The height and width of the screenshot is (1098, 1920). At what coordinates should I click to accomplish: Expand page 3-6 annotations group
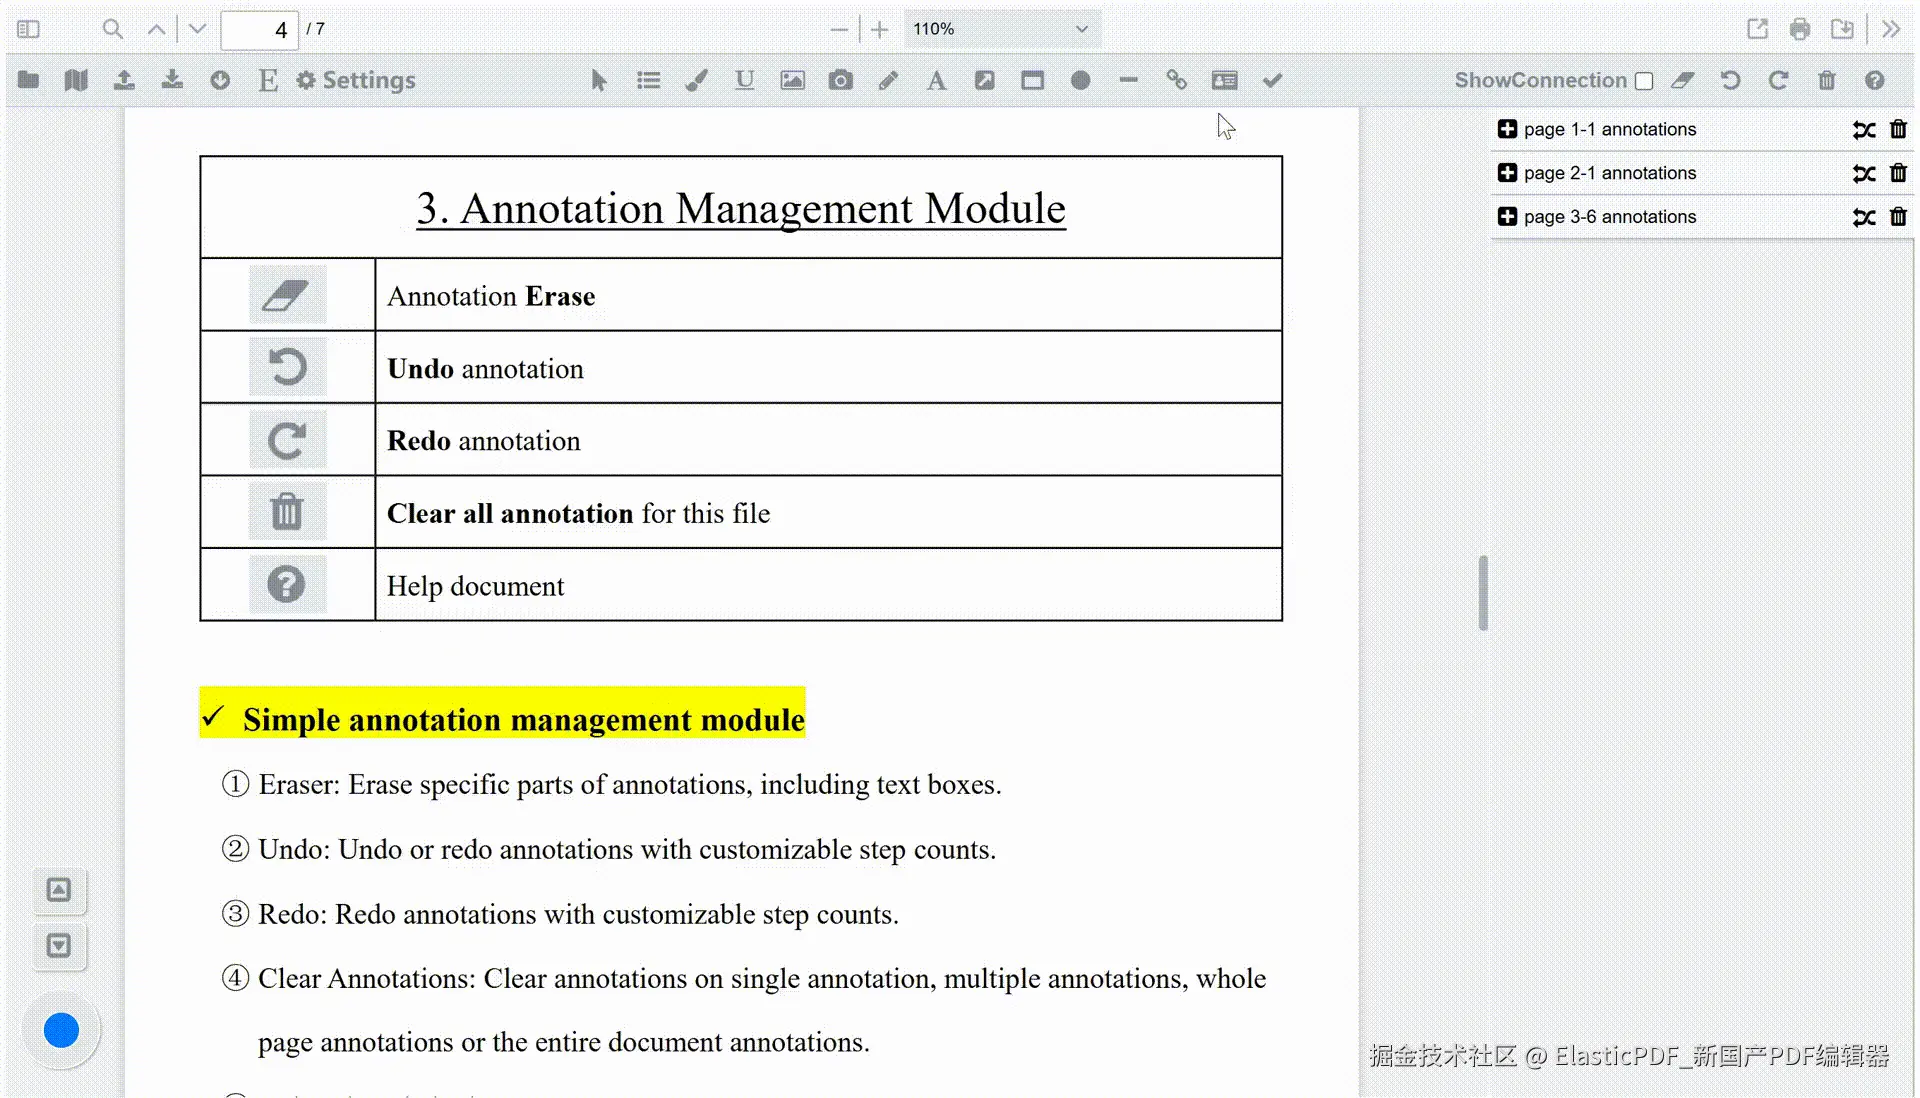(x=1507, y=217)
